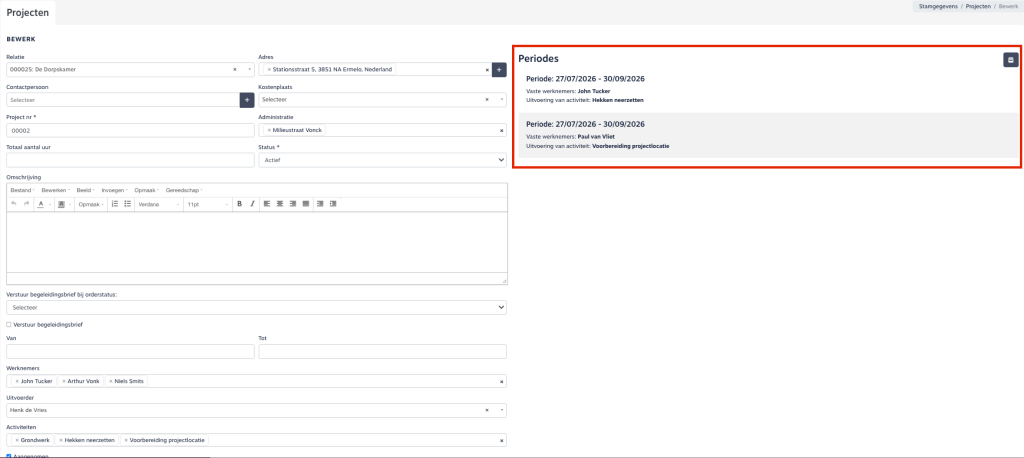Image resolution: width=1024 pixels, height=458 pixels.
Task: Remove the Milieustraat Vonck tag
Action: (x=269, y=130)
